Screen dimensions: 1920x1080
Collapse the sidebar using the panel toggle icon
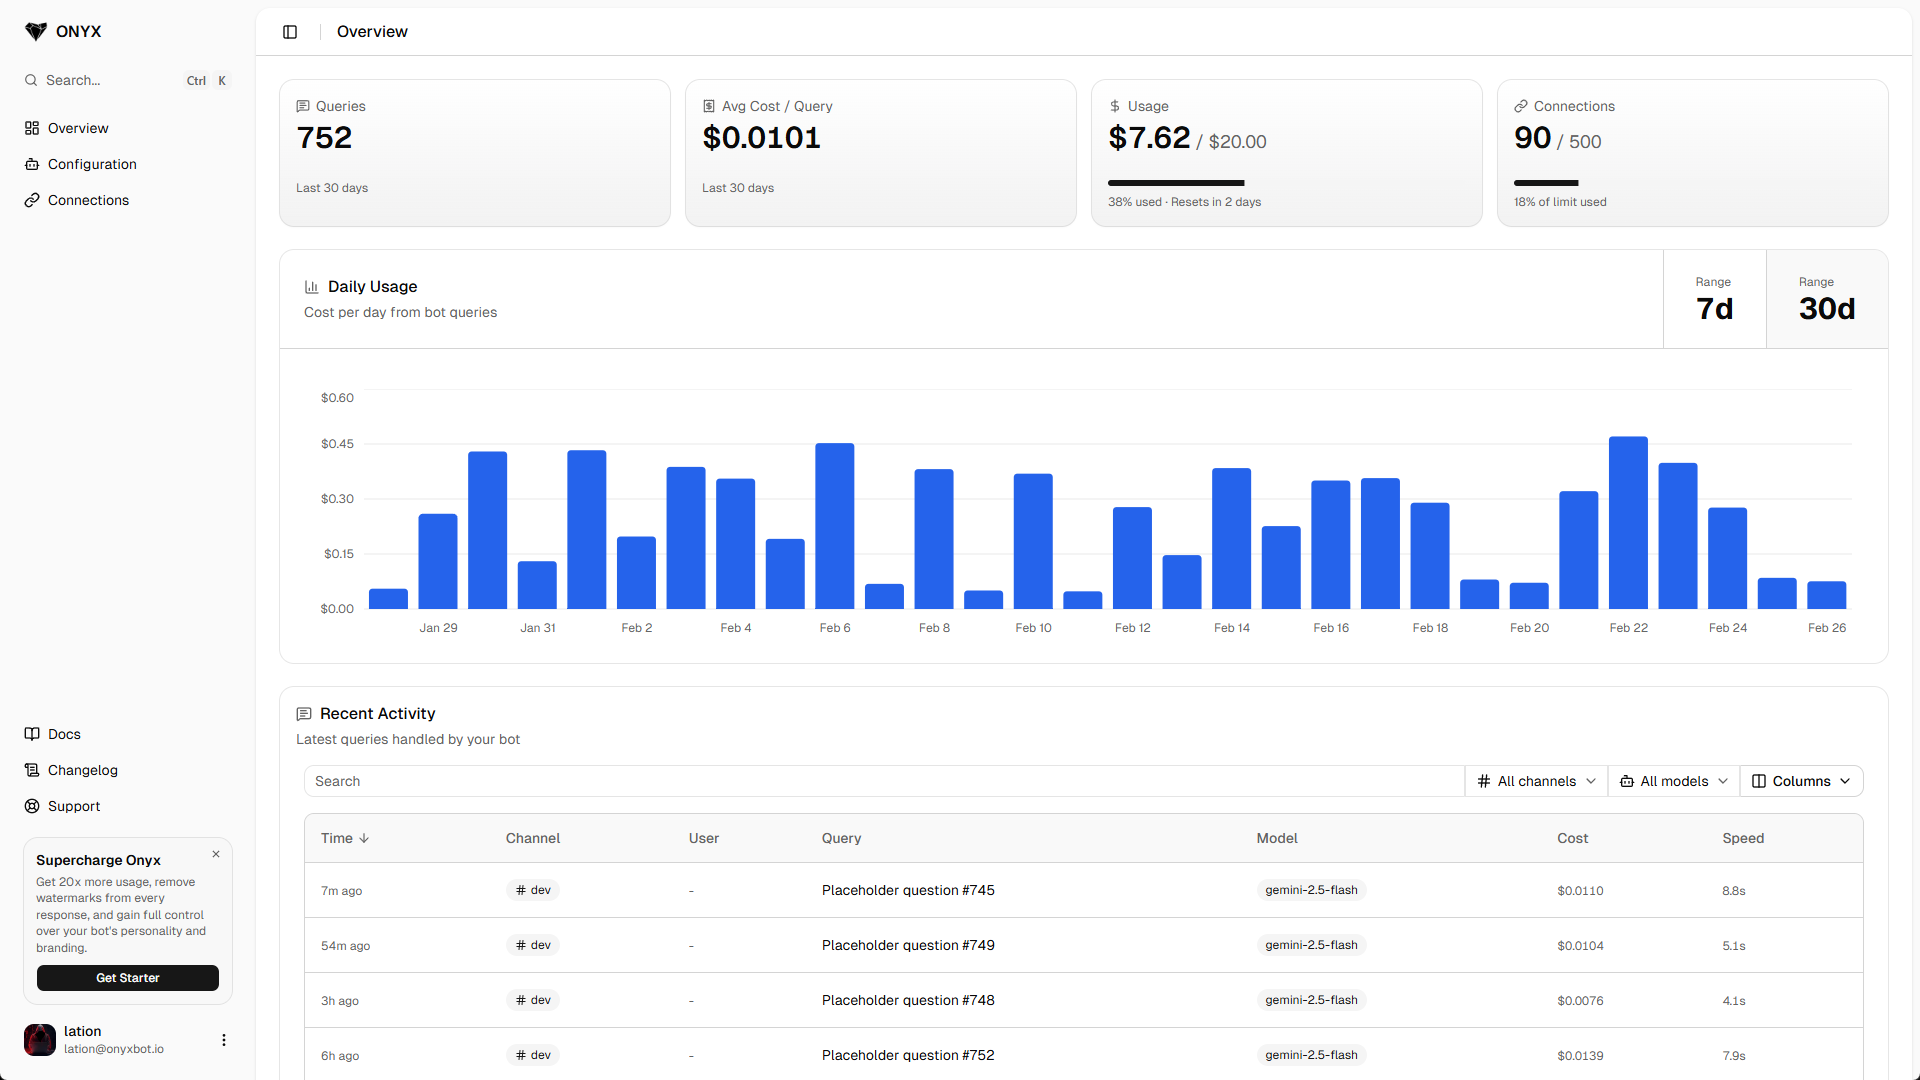click(290, 32)
